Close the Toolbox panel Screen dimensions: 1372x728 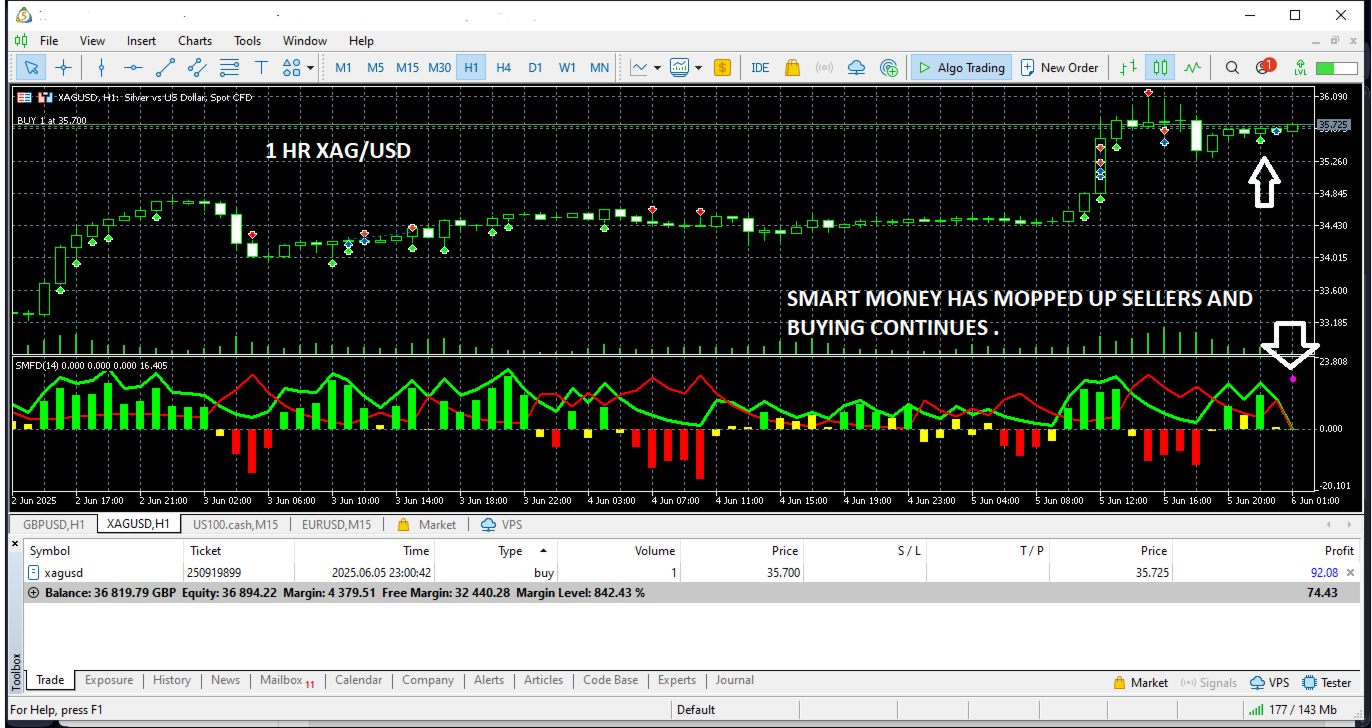pos(15,544)
